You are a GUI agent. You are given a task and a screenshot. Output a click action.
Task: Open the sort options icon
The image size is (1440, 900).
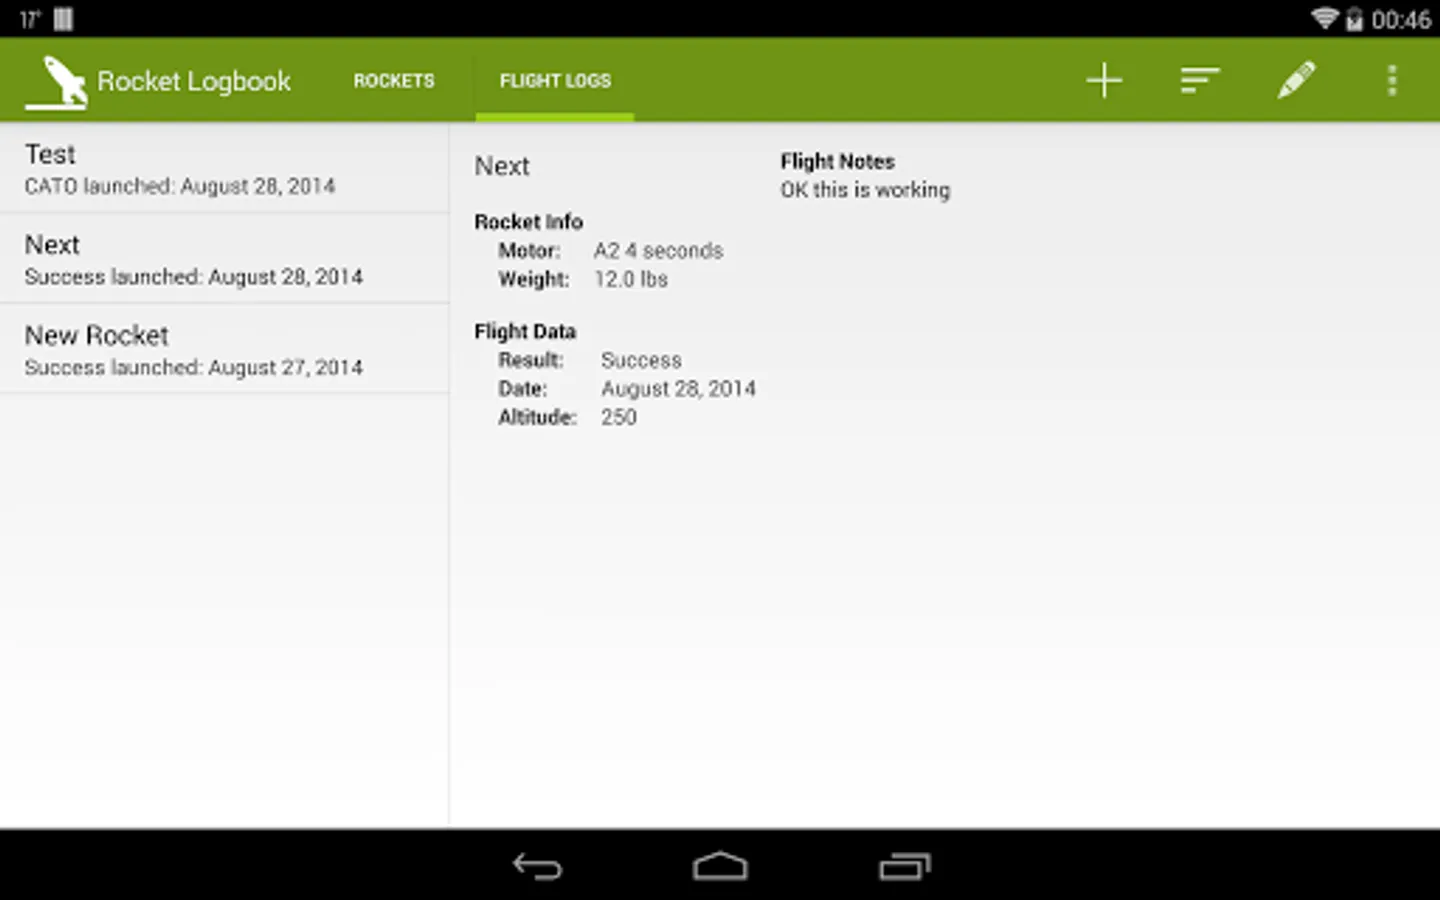click(1199, 79)
